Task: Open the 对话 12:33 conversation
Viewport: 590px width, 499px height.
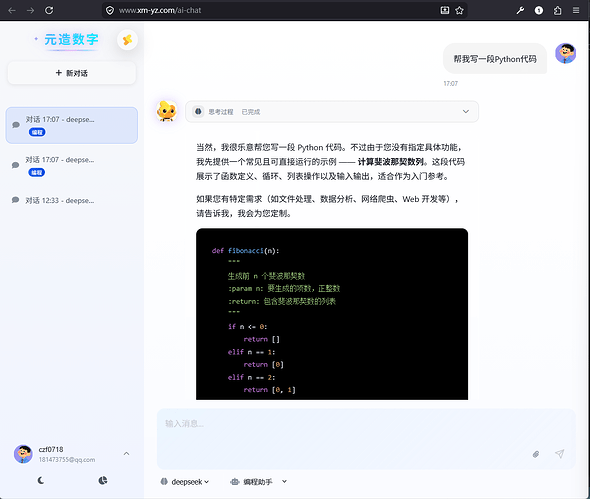Action: pos(71,200)
